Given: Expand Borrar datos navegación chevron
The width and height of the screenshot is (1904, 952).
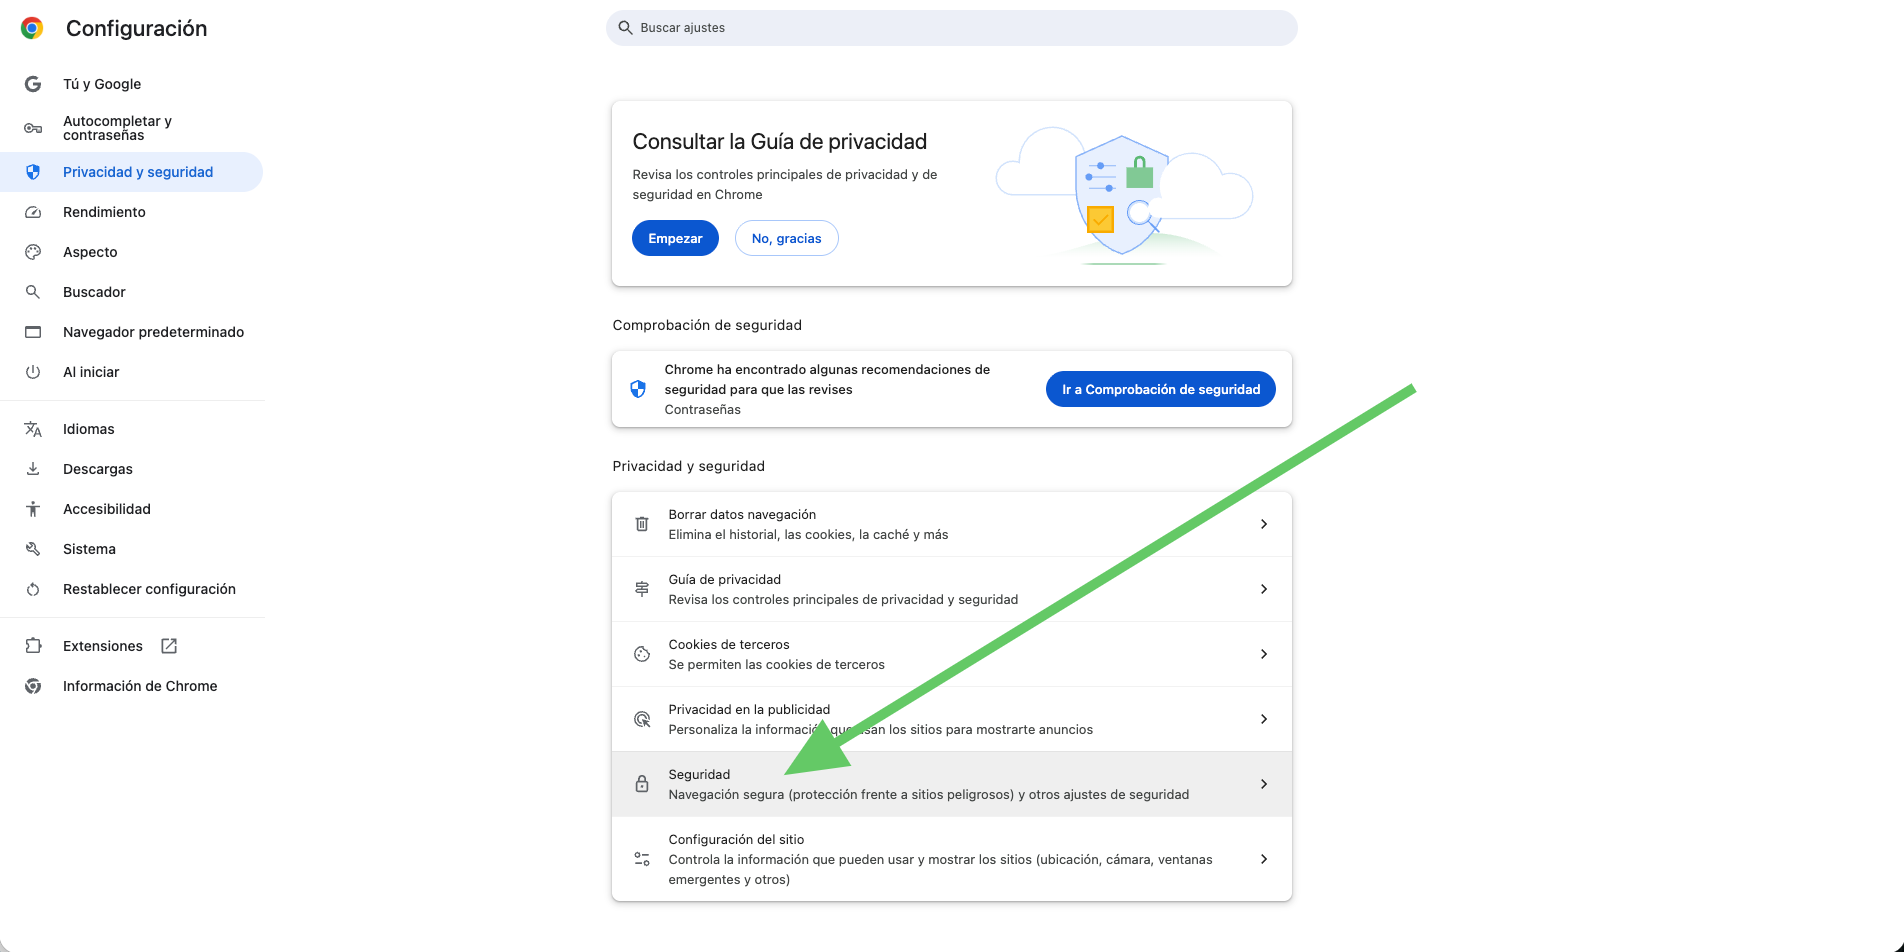Looking at the screenshot, I should (1264, 524).
